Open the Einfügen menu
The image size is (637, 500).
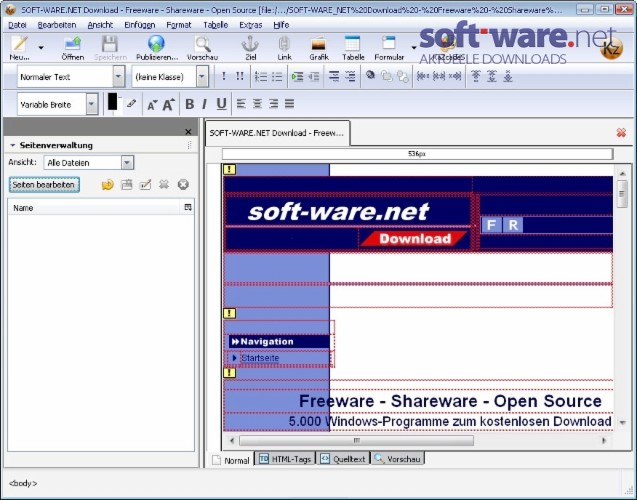click(140, 25)
